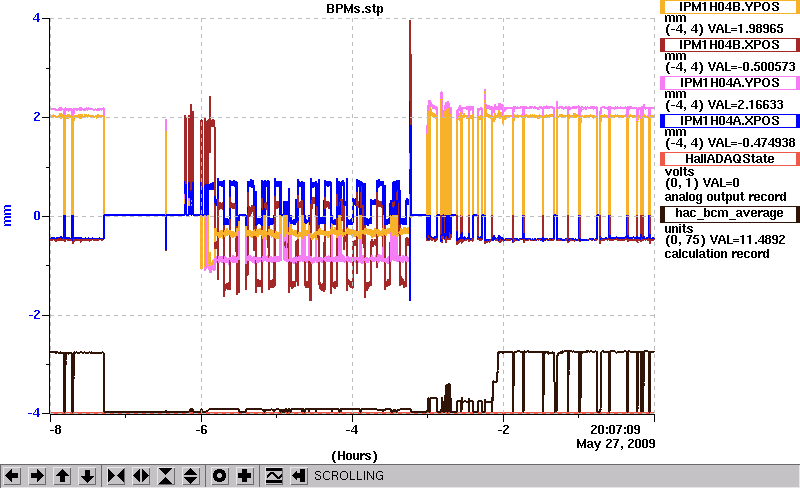The image size is (800, 488).
Task: Click the vertical zoom-in hourglass icon
Action: tap(166, 476)
